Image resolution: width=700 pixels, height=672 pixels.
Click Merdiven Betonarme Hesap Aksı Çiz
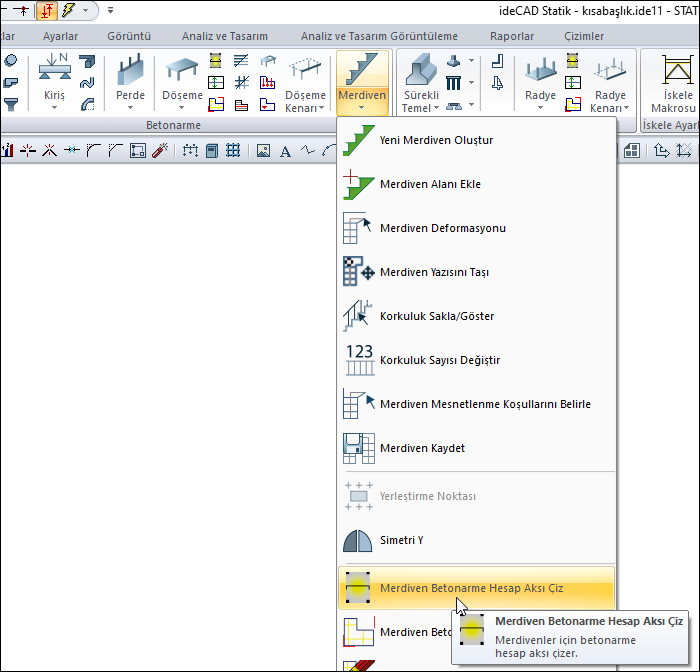coord(471,588)
